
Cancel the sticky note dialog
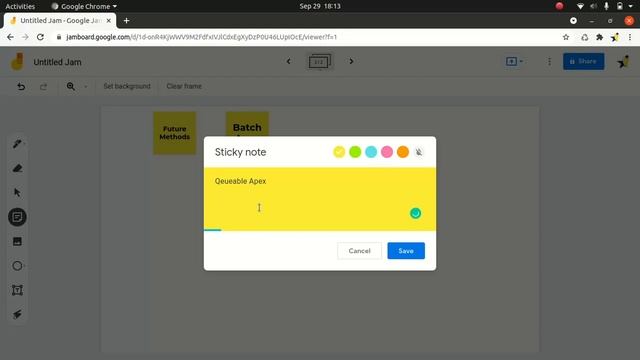[359, 251]
